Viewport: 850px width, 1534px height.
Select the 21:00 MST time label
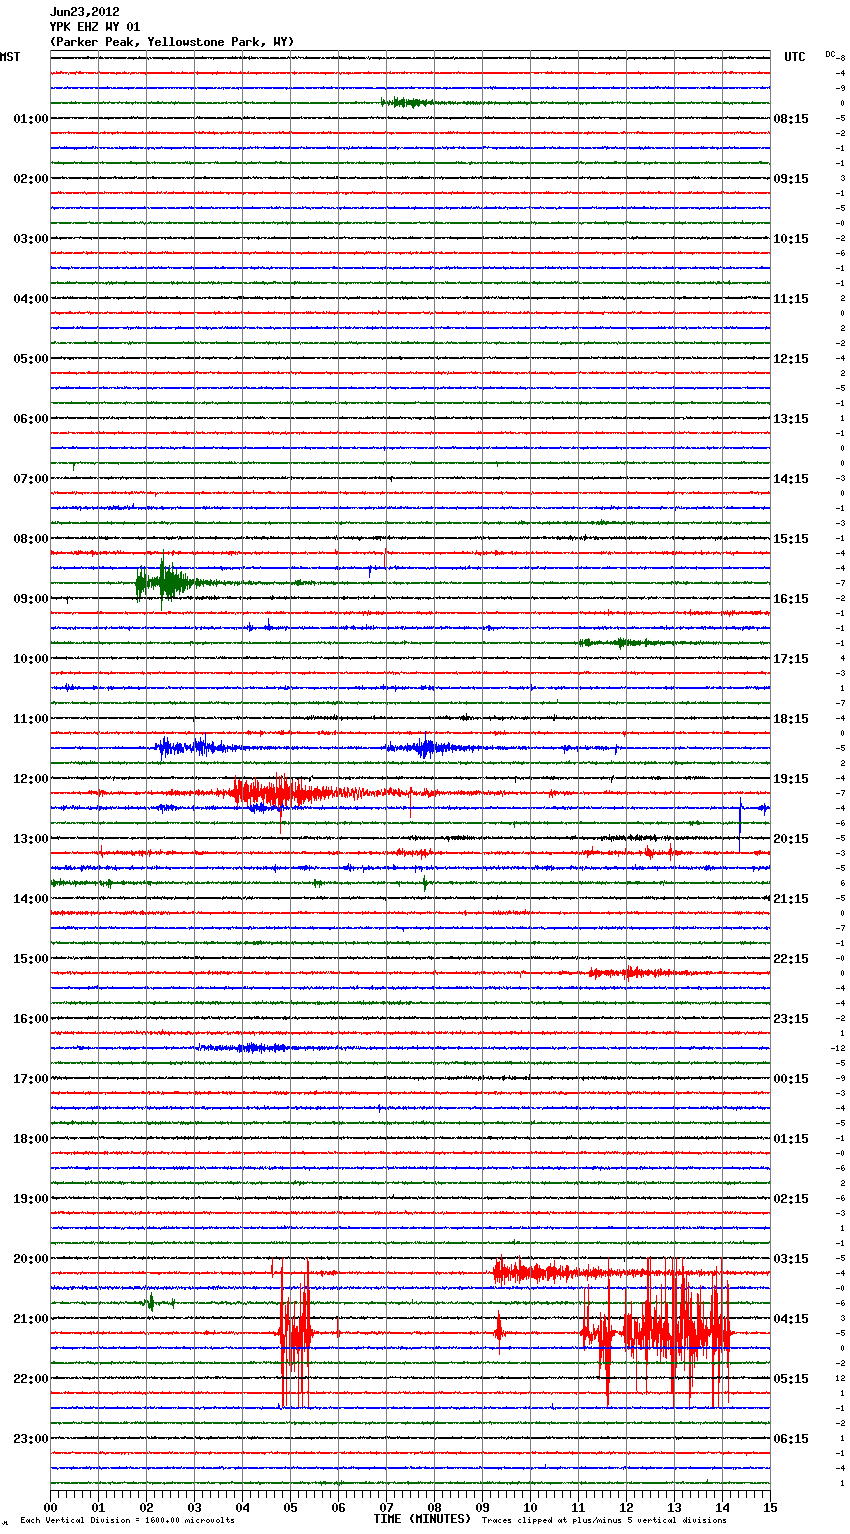click(x=31, y=1319)
